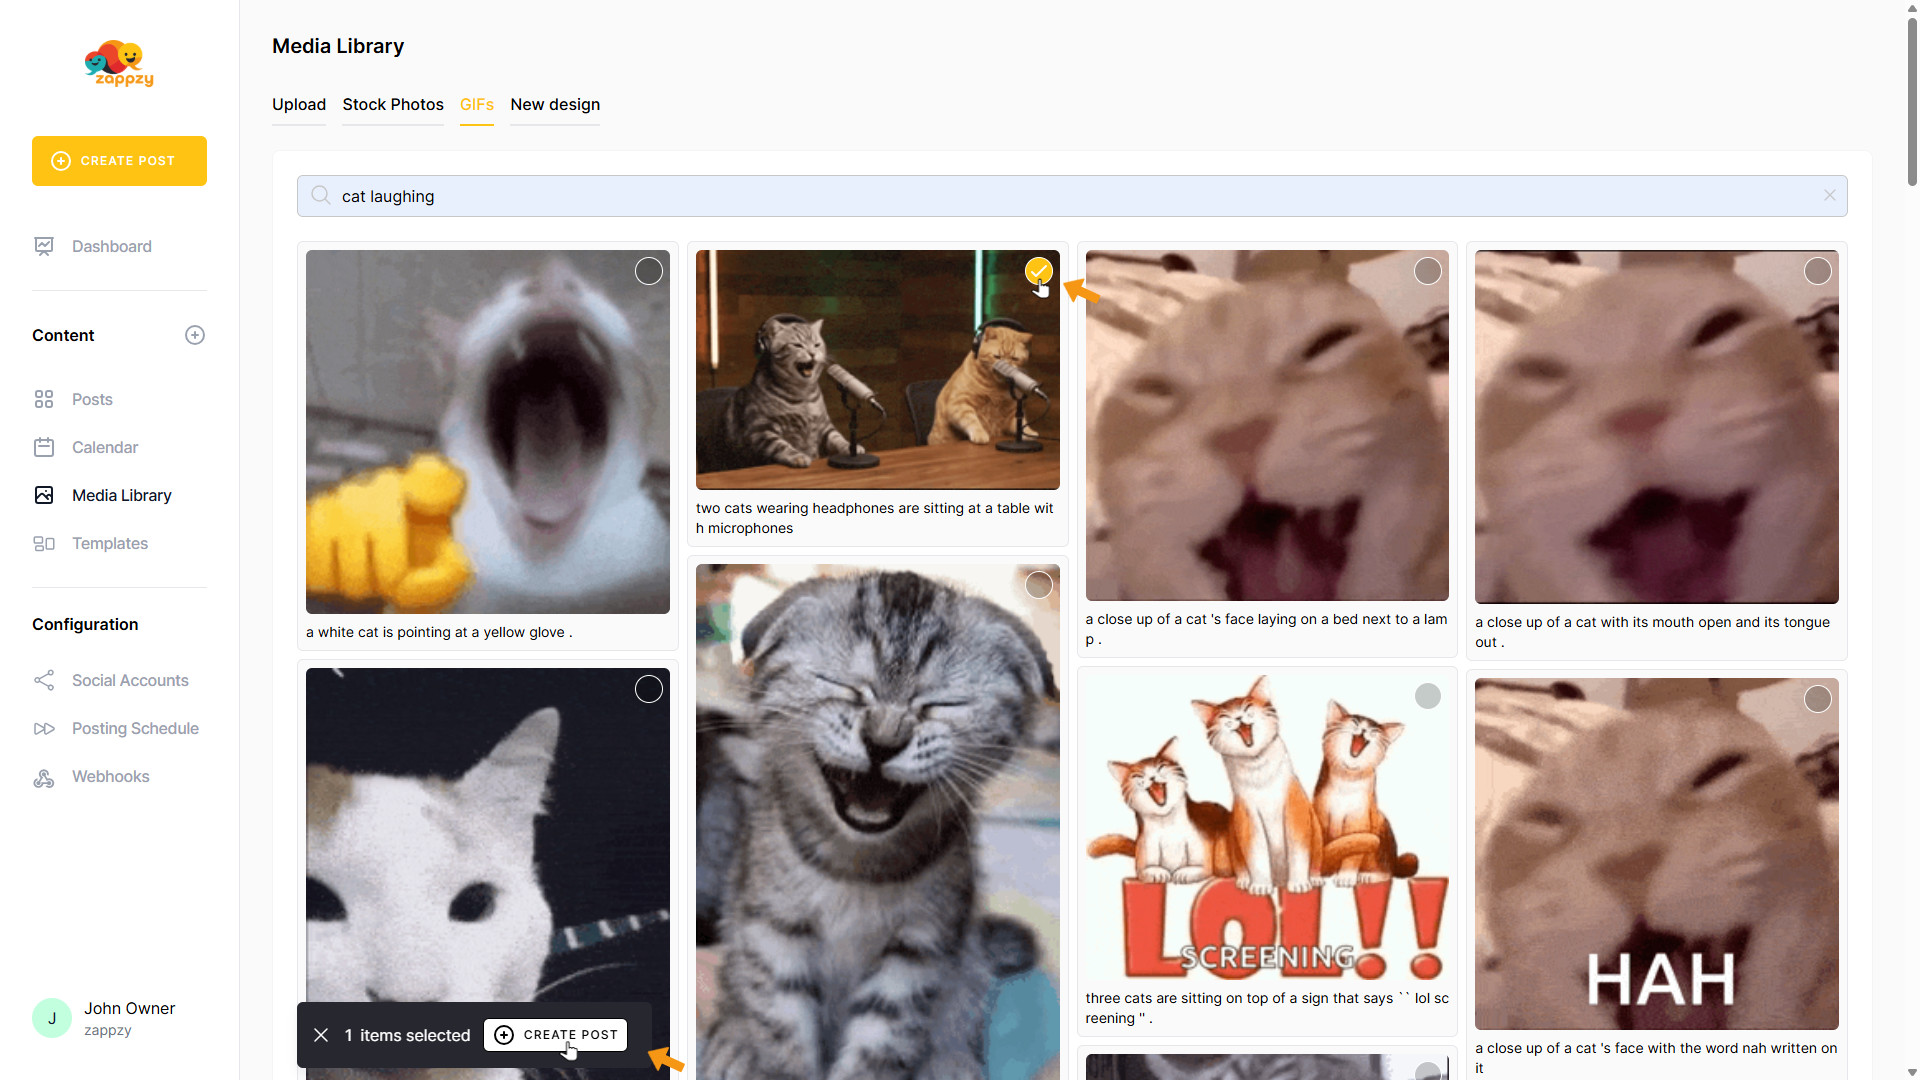
Task: Dismiss selection bar with X icon
Action: tap(321, 1035)
